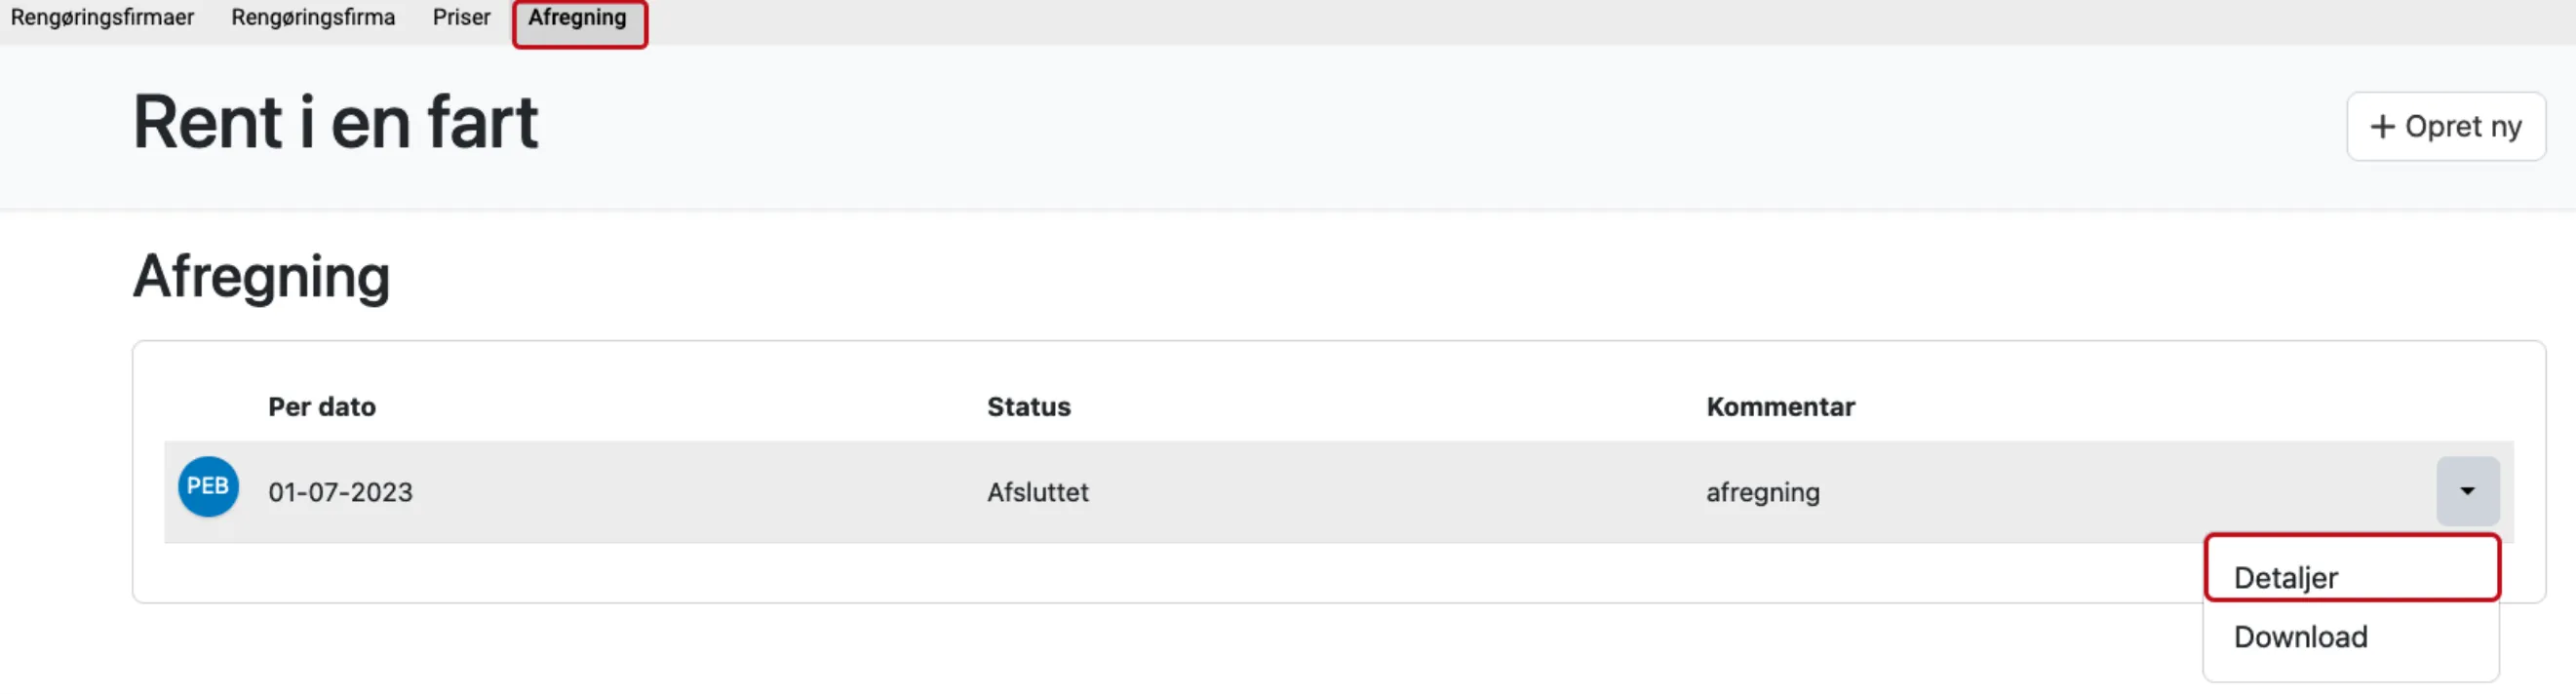2576x694 pixels.
Task: Go to the Priser tab
Action: (x=461, y=18)
